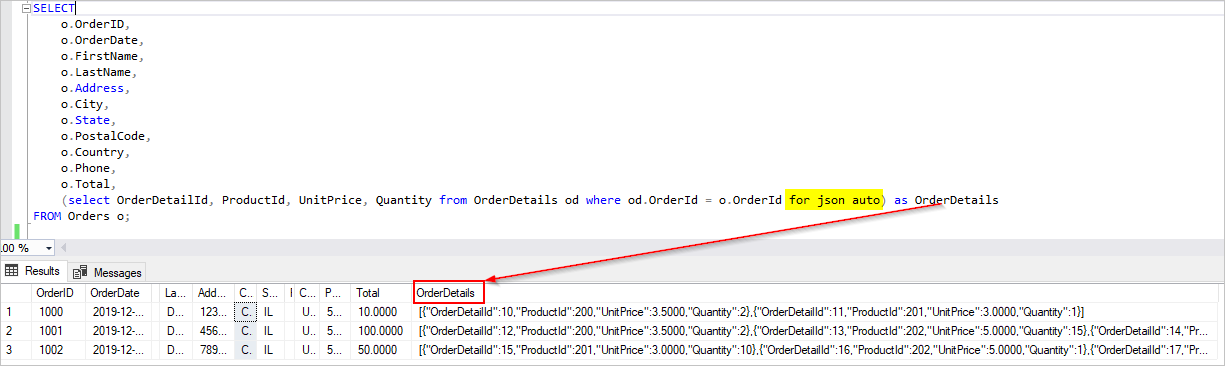Click the o.PostalCode line in query
The height and width of the screenshot is (366, 1225).
[106, 136]
